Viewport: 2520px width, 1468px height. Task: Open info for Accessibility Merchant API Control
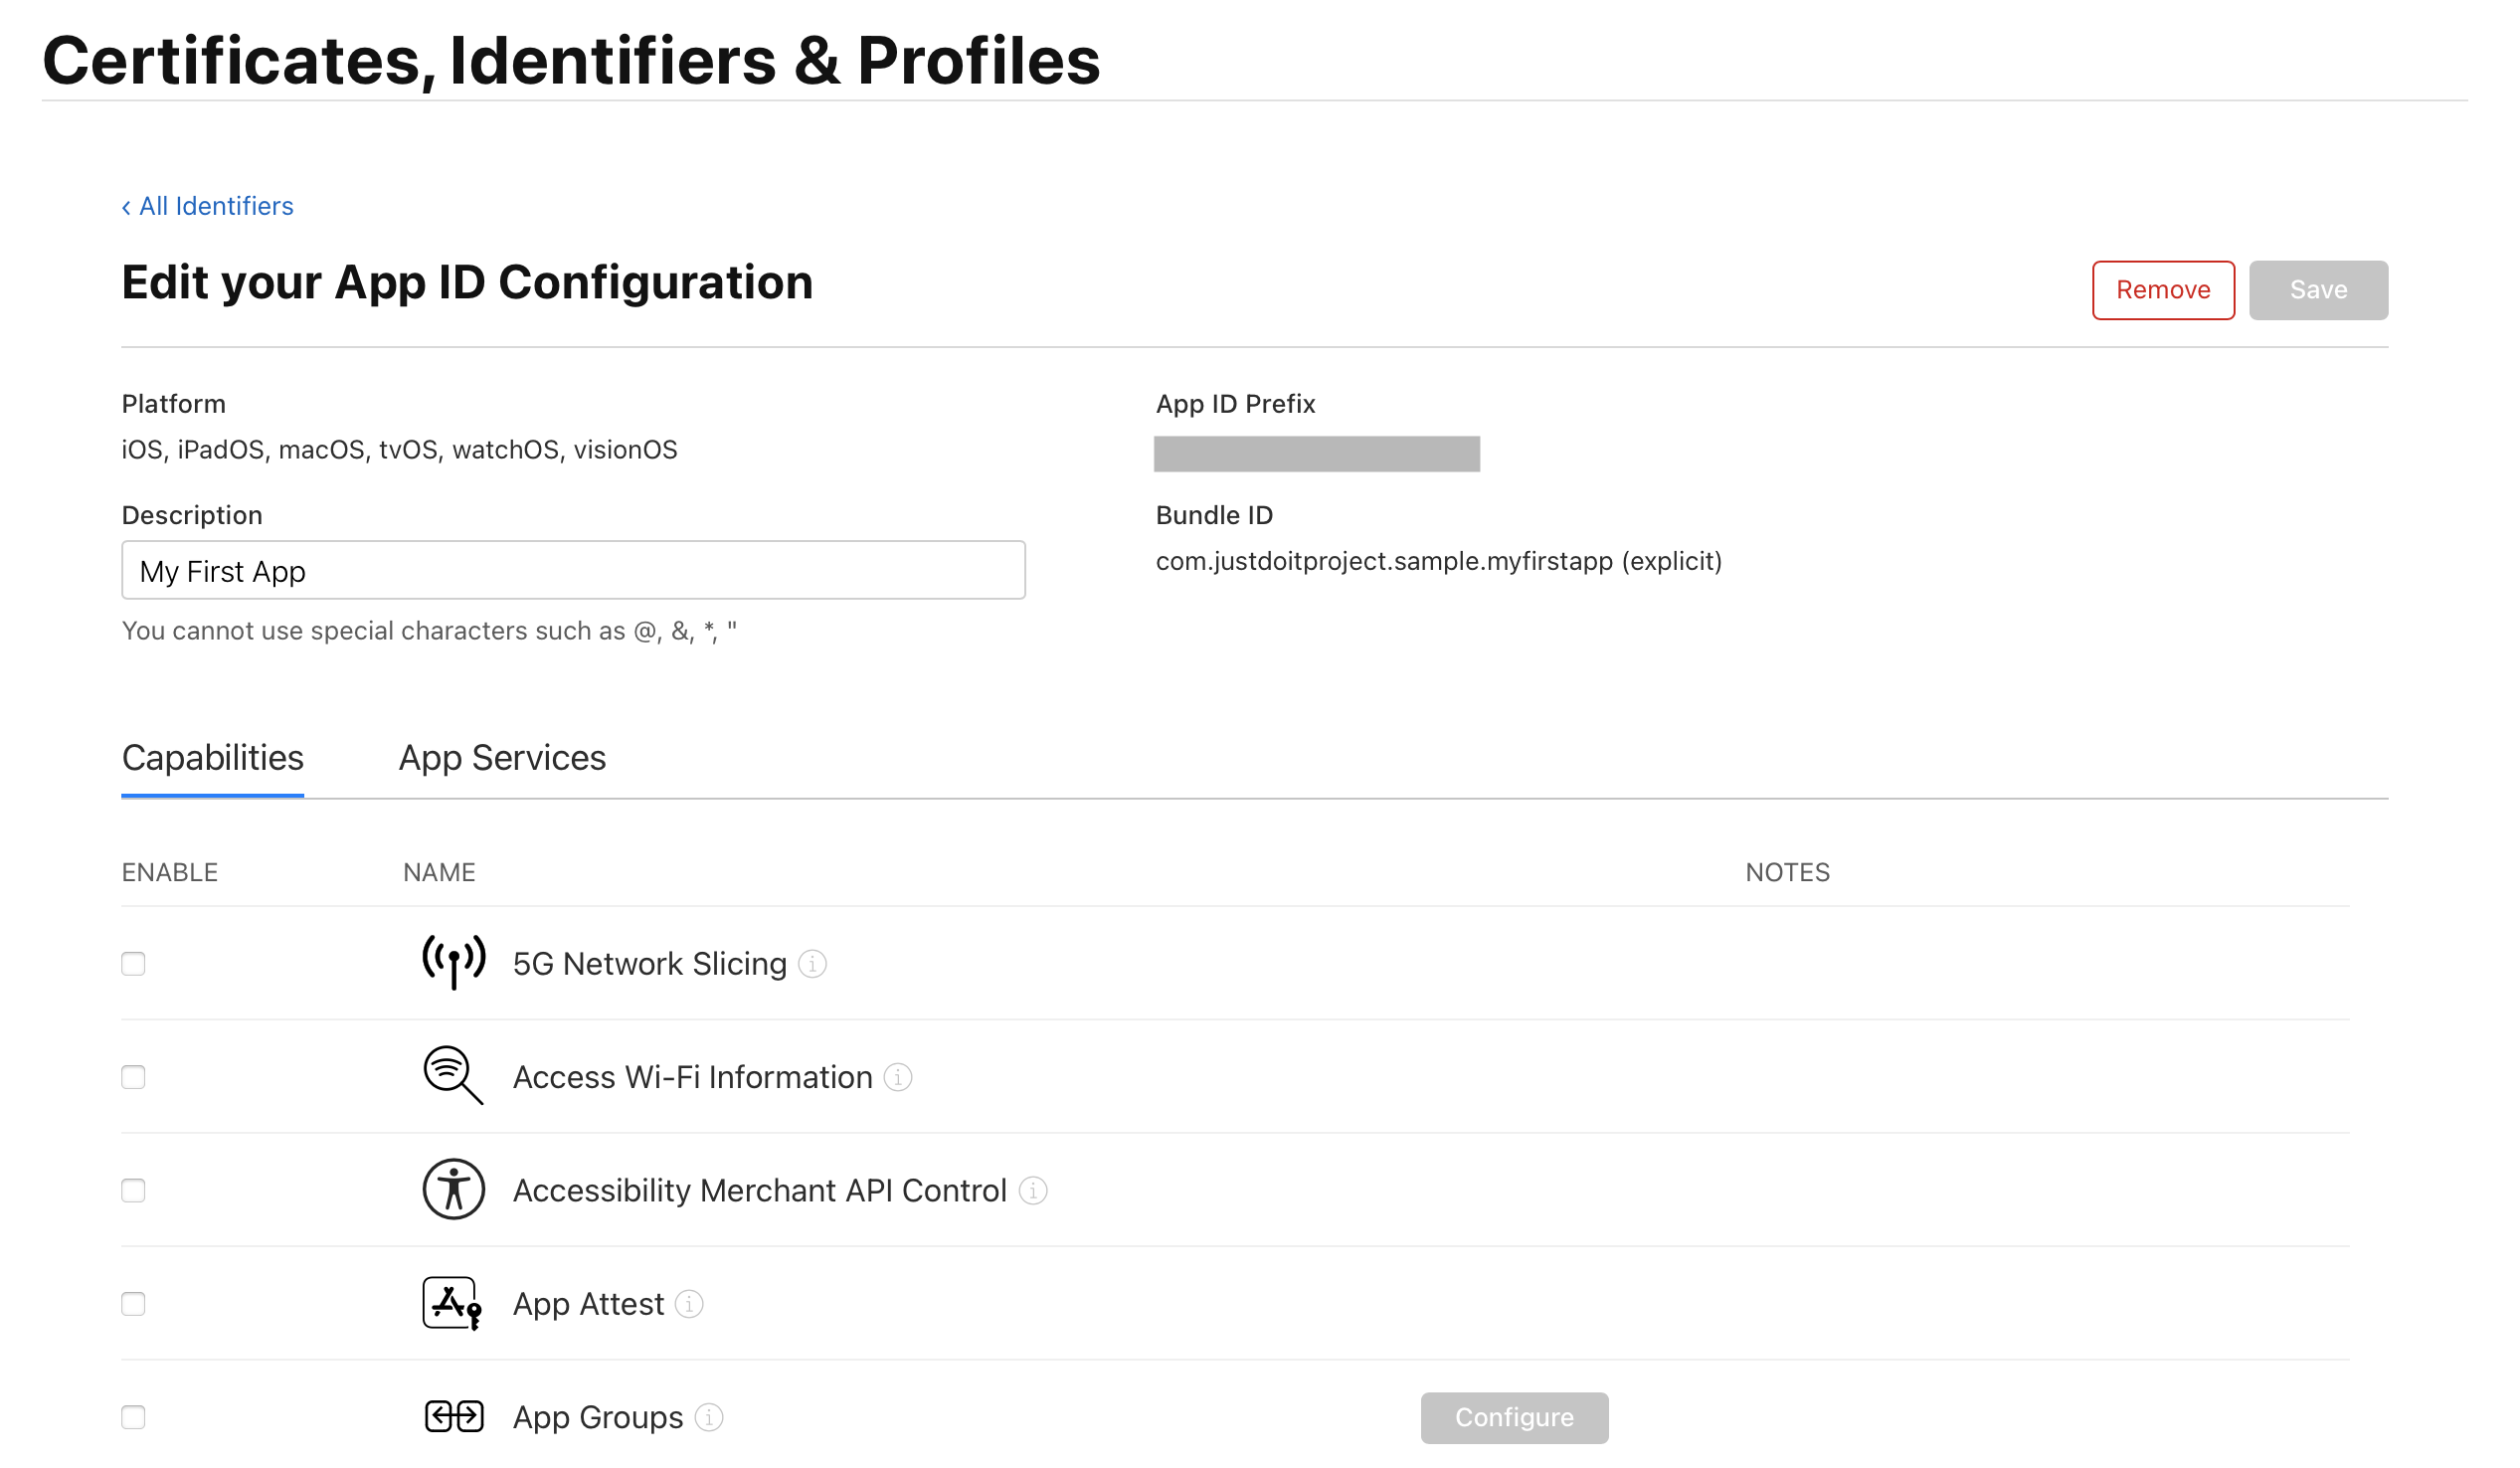1033,1191
